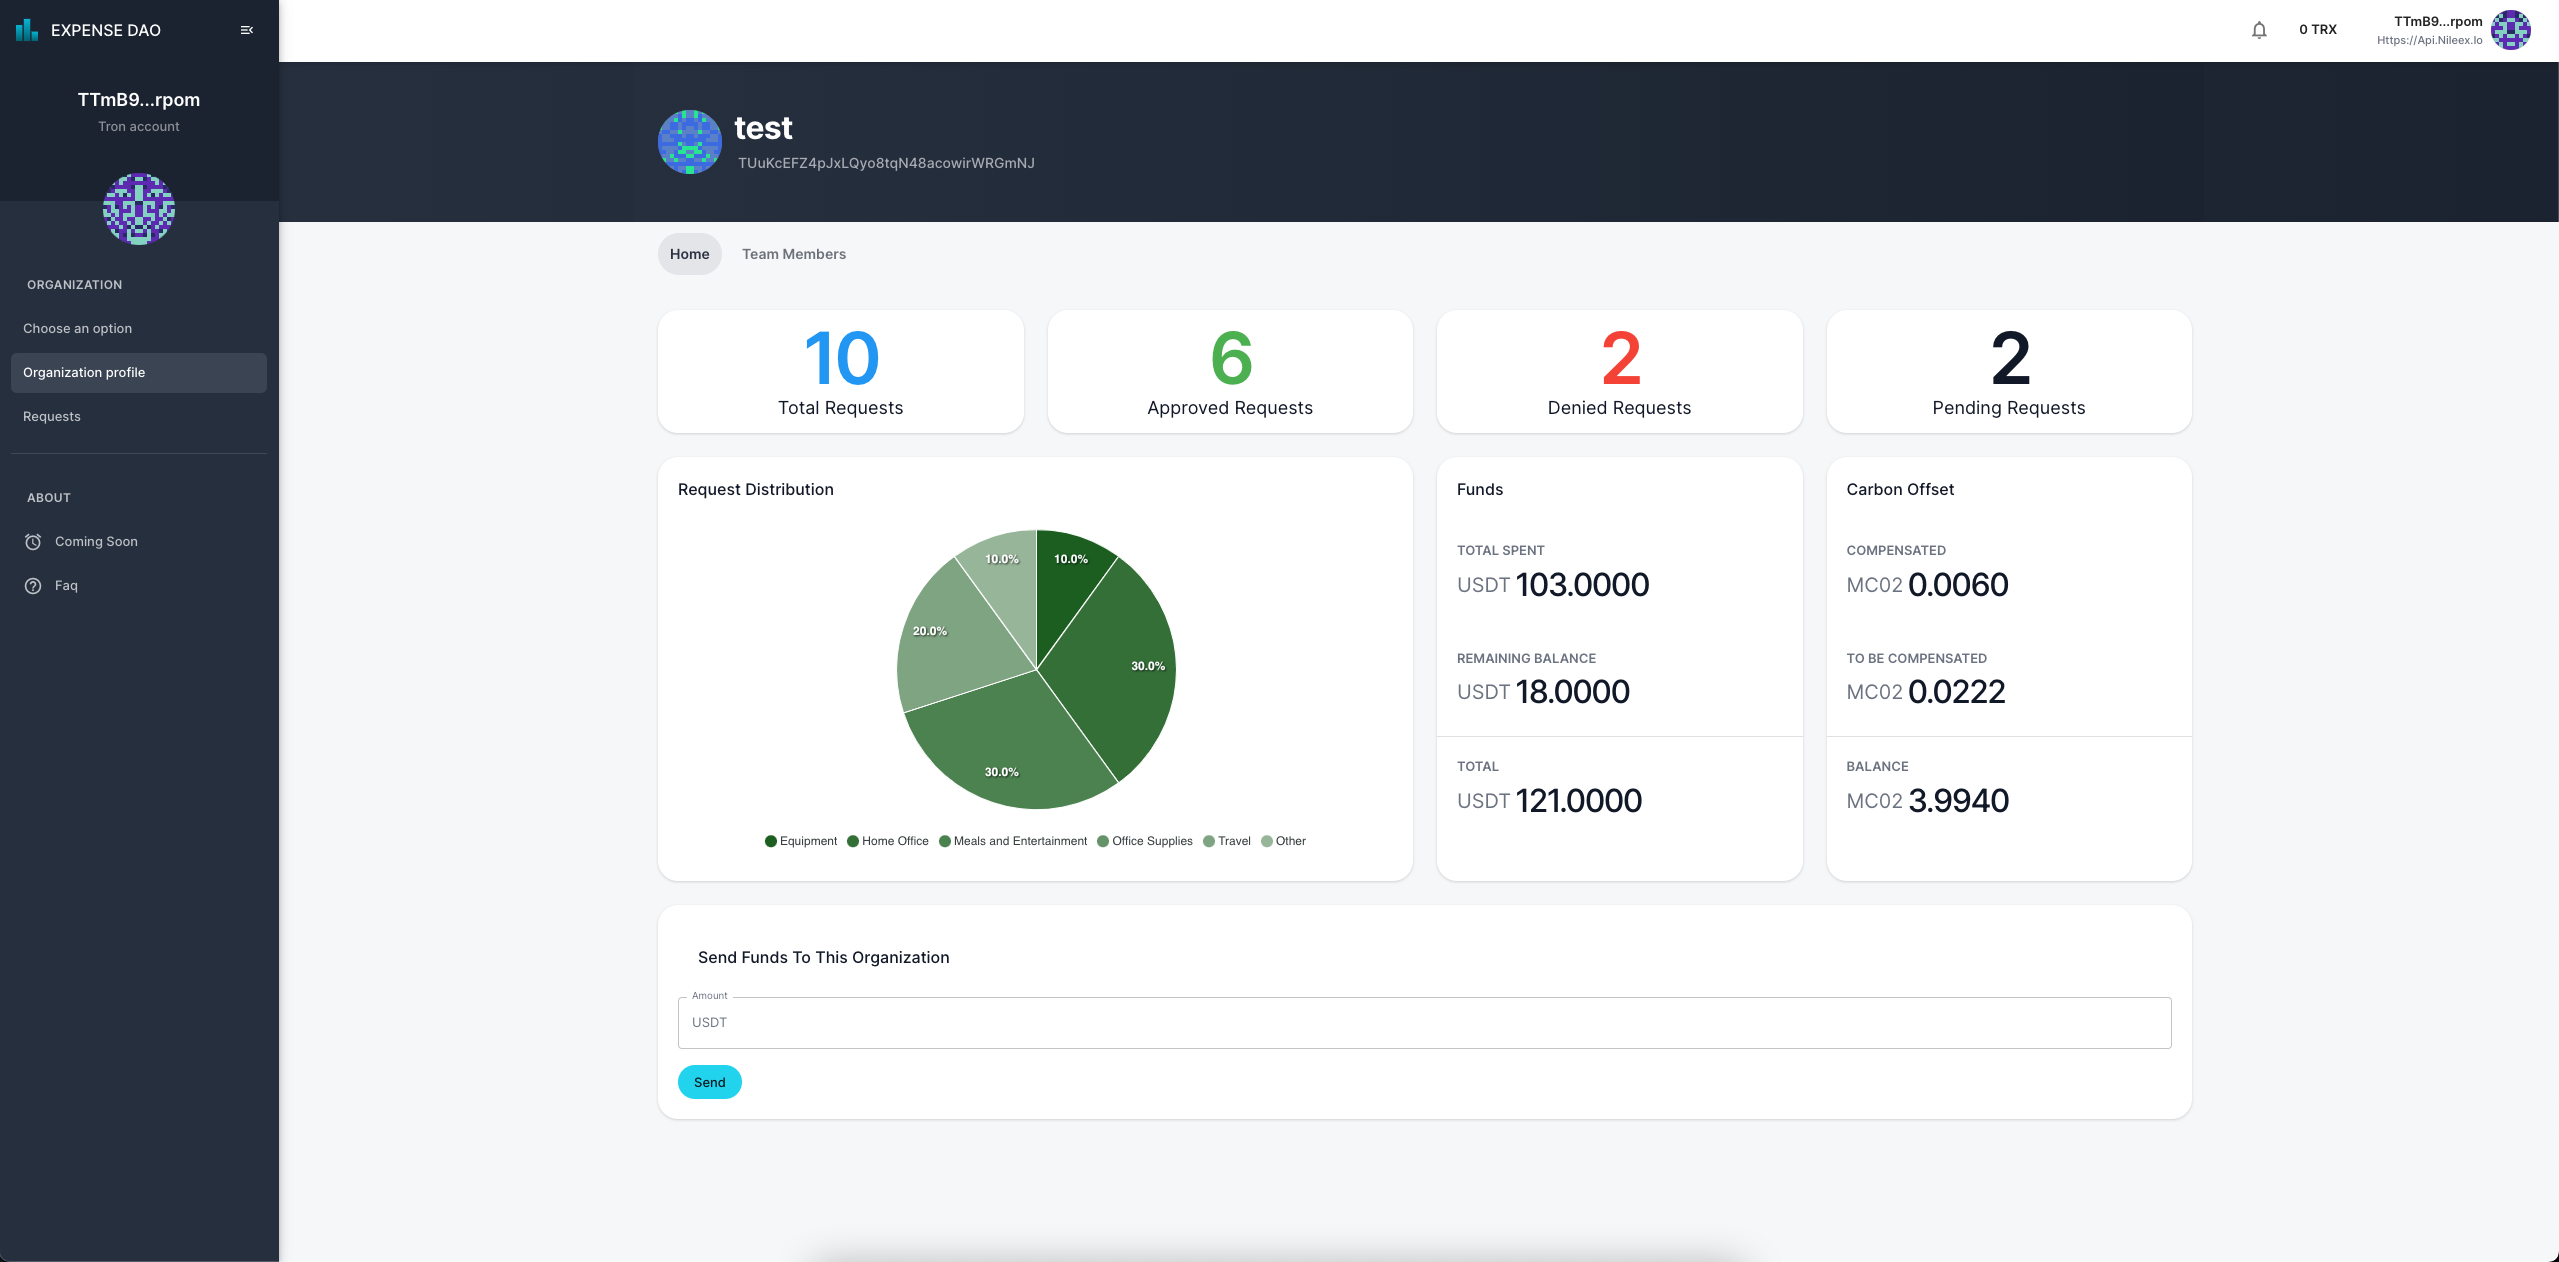Focus the USDT Amount input field

(x=1424, y=1023)
